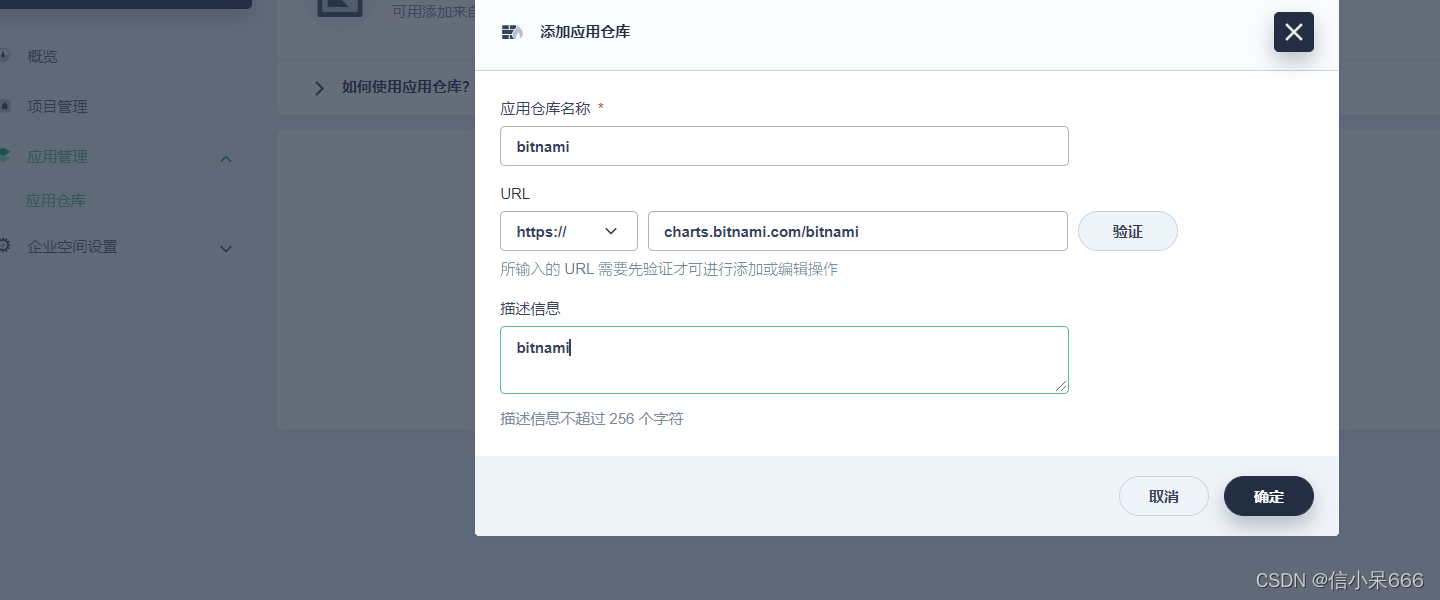The image size is (1440, 600).
Task: Confirm with the 确定 button
Action: [x=1268, y=496]
